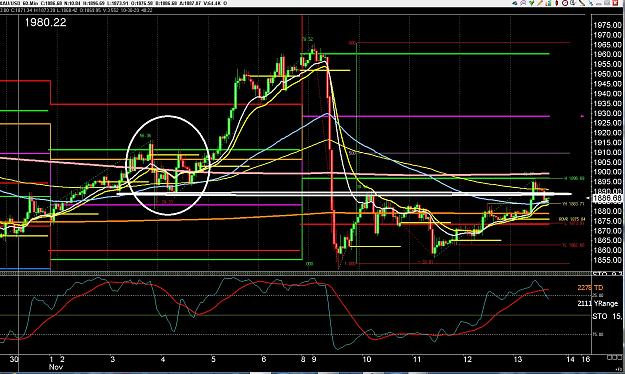Click the clipboard document toolbar icon
The height and width of the screenshot is (374, 625).
pos(573,3)
